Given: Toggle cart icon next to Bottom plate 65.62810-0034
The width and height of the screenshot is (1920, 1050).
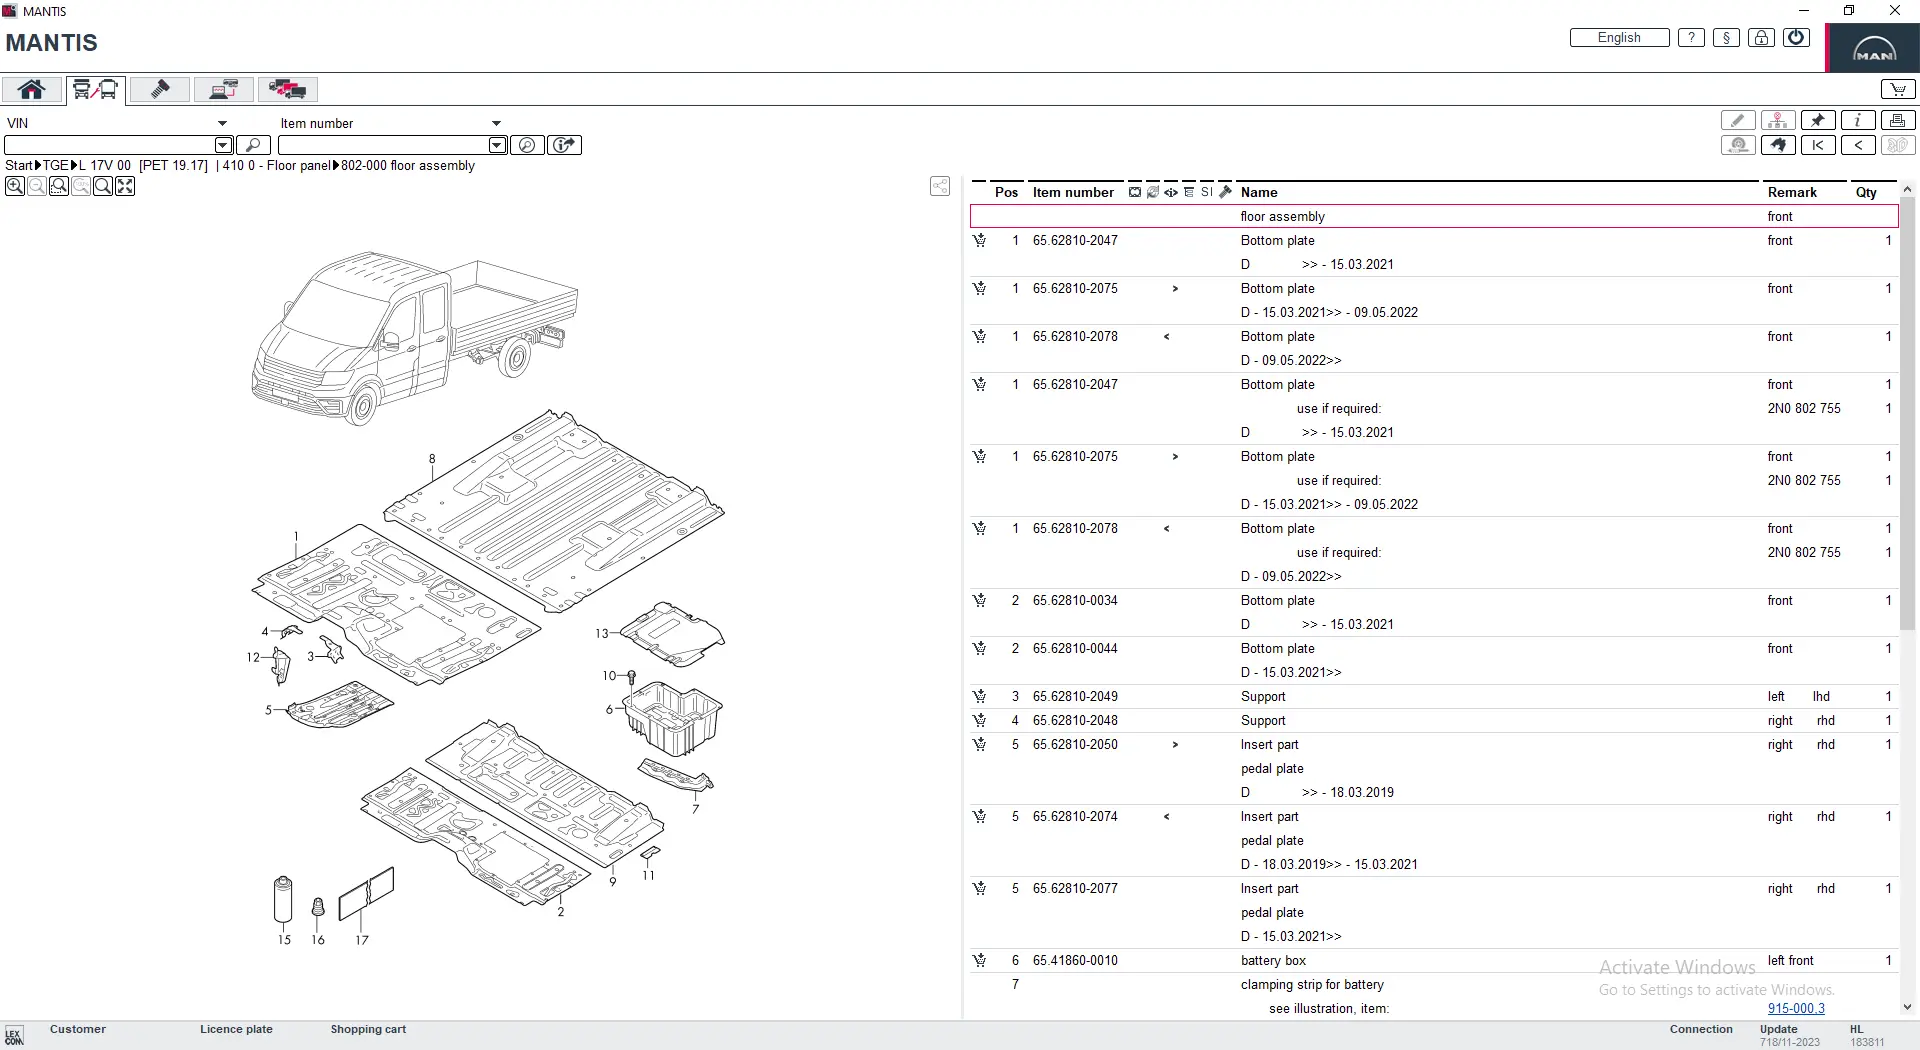Looking at the screenshot, I should (x=980, y=601).
